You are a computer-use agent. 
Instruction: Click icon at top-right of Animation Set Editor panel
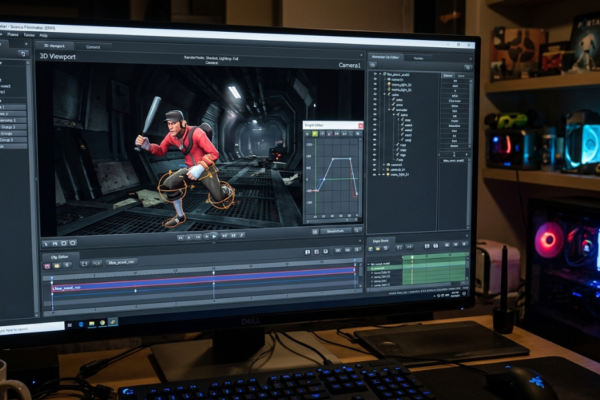coord(467,67)
